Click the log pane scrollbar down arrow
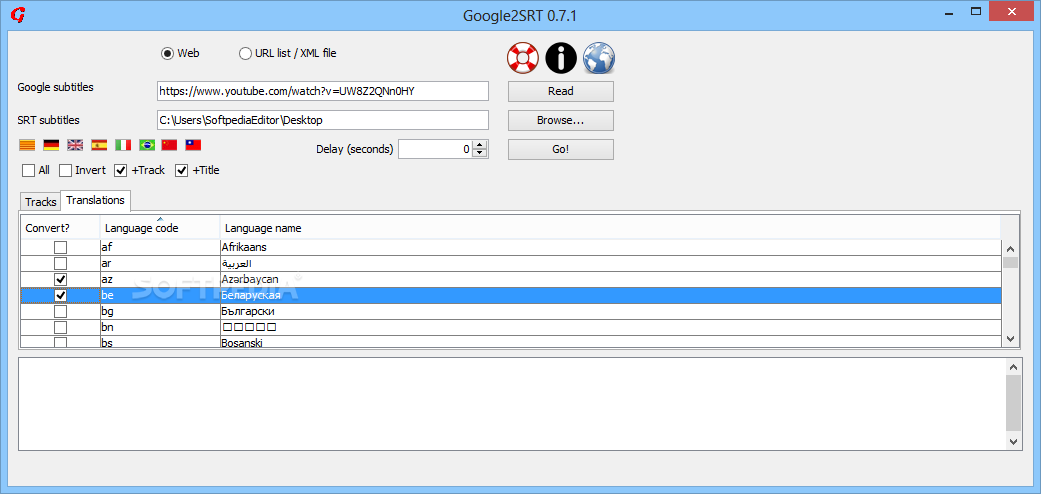The height and width of the screenshot is (494, 1041). click(x=1013, y=441)
